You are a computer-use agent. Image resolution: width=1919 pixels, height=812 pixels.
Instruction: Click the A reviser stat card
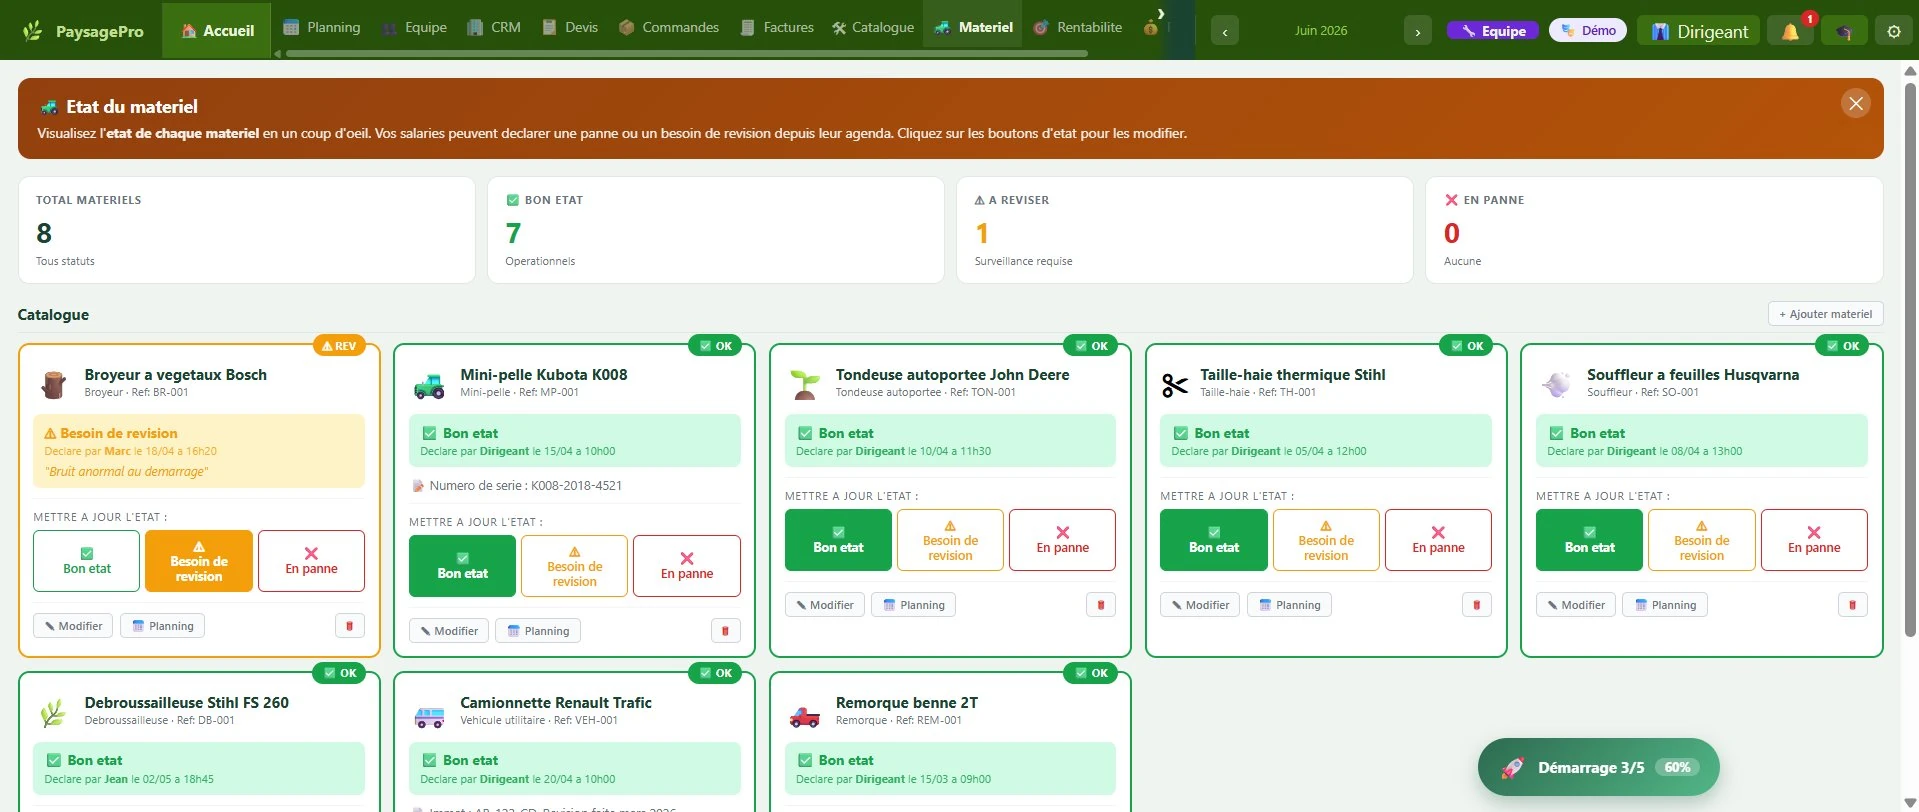(1184, 230)
